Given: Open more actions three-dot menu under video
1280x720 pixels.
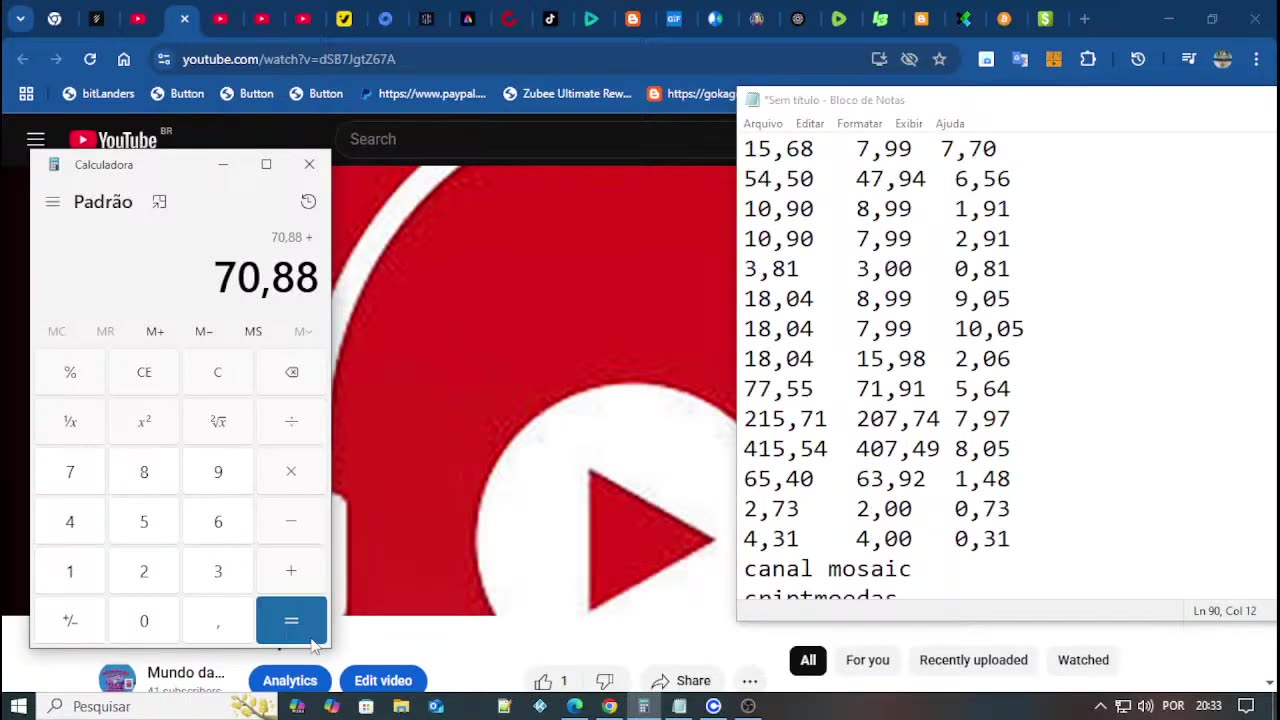Looking at the screenshot, I should (x=750, y=681).
